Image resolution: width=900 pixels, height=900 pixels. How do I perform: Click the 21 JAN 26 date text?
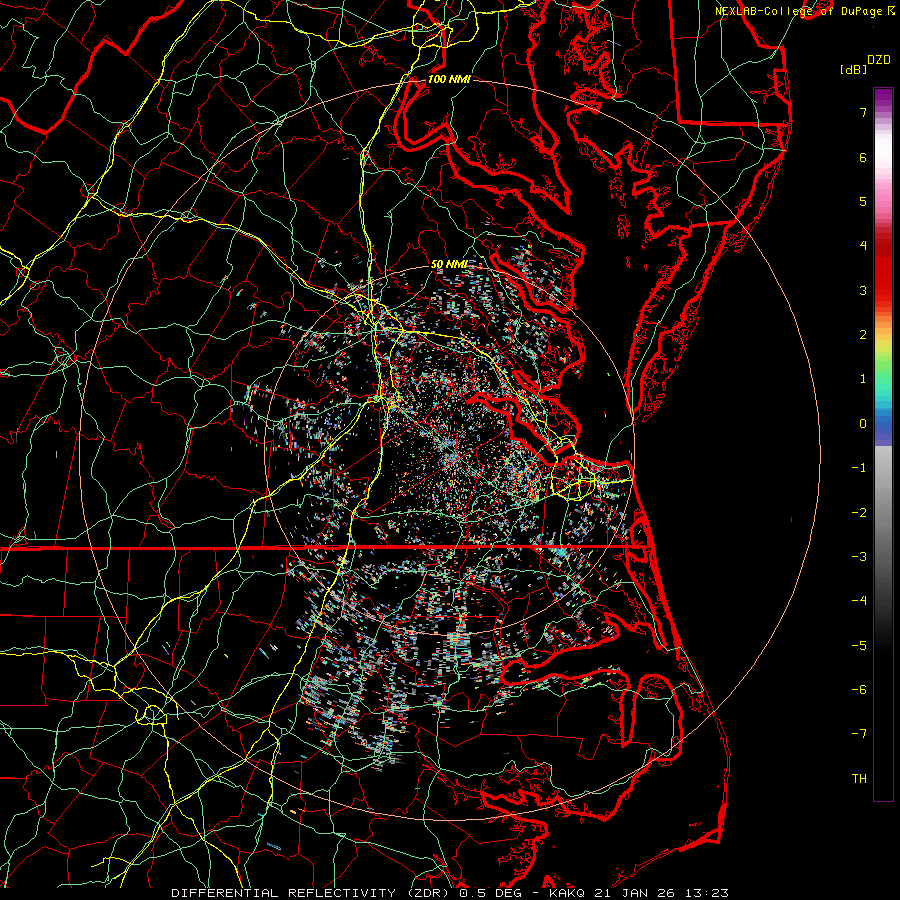coord(637,893)
